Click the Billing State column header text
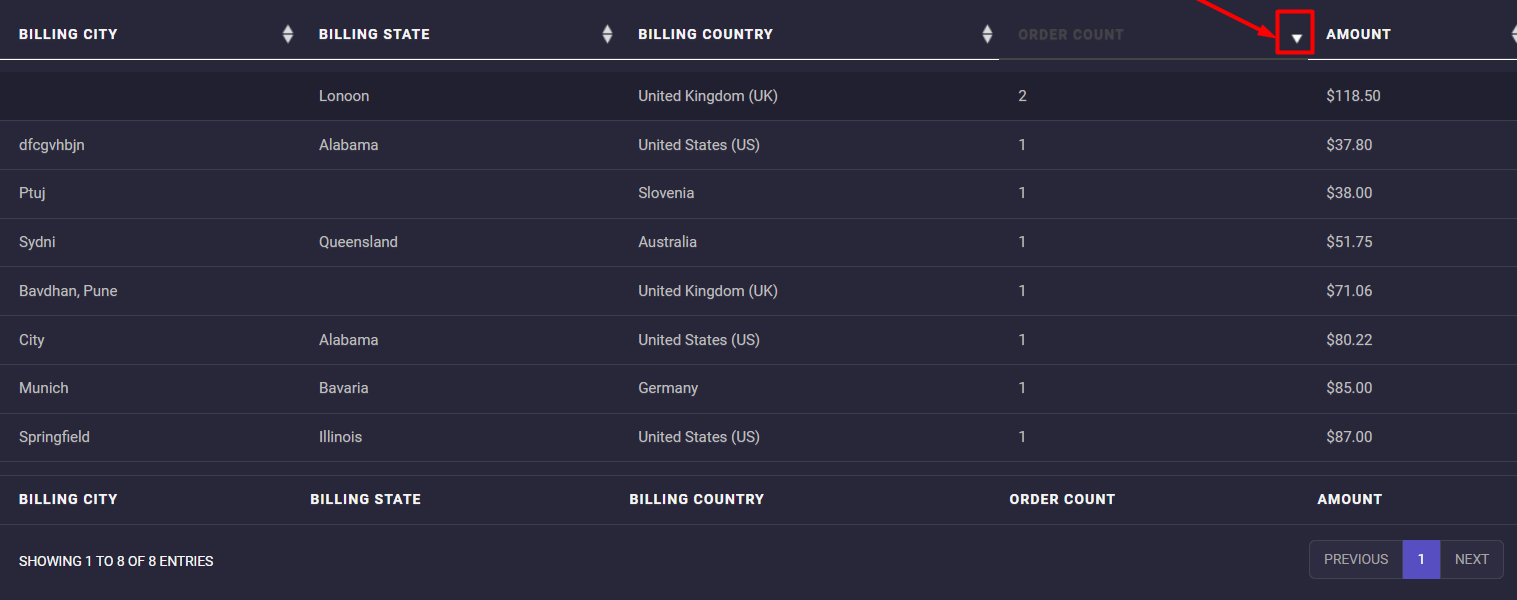 coord(374,34)
